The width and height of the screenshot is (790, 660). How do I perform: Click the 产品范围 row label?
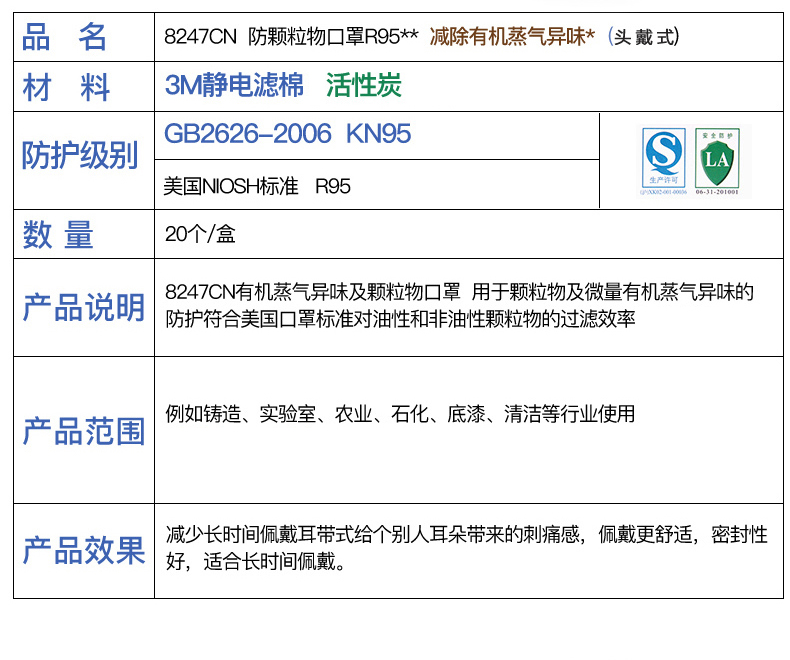pos(83,431)
